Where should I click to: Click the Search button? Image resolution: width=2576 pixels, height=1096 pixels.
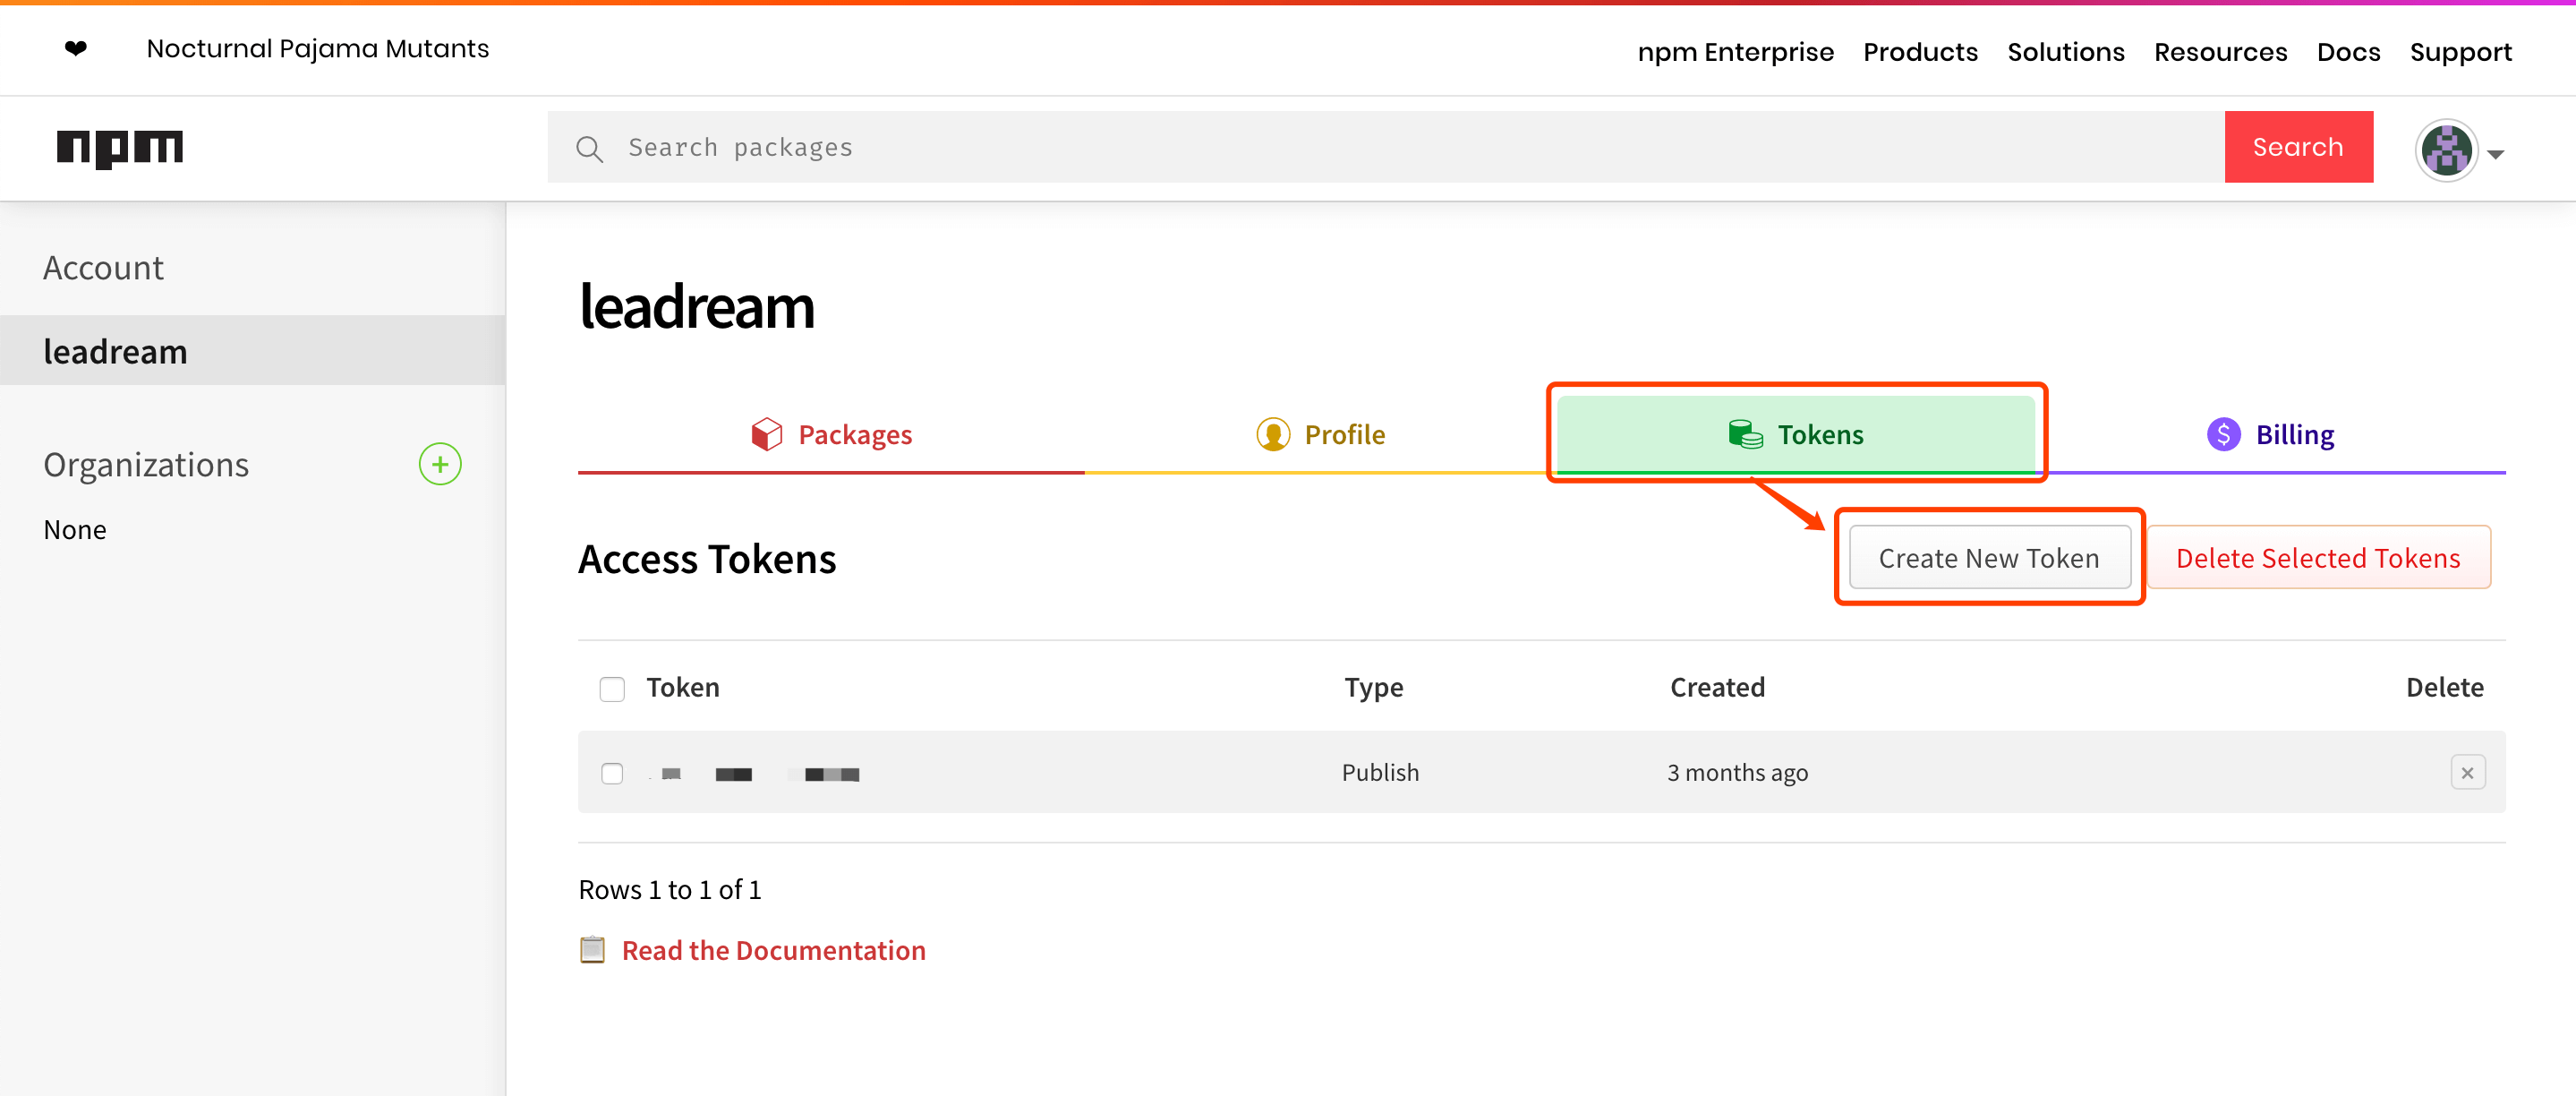pos(2299,146)
